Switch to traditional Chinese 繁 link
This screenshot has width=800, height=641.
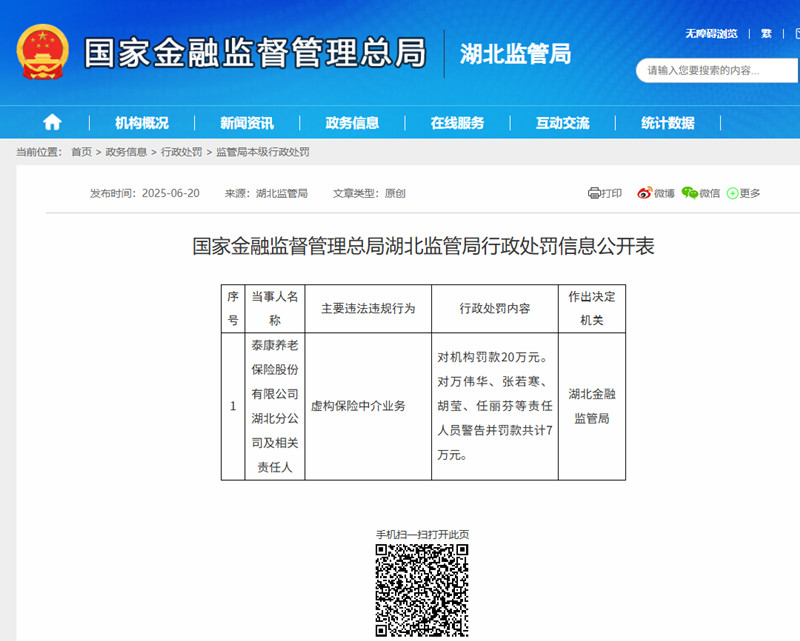(x=766, y=34)
